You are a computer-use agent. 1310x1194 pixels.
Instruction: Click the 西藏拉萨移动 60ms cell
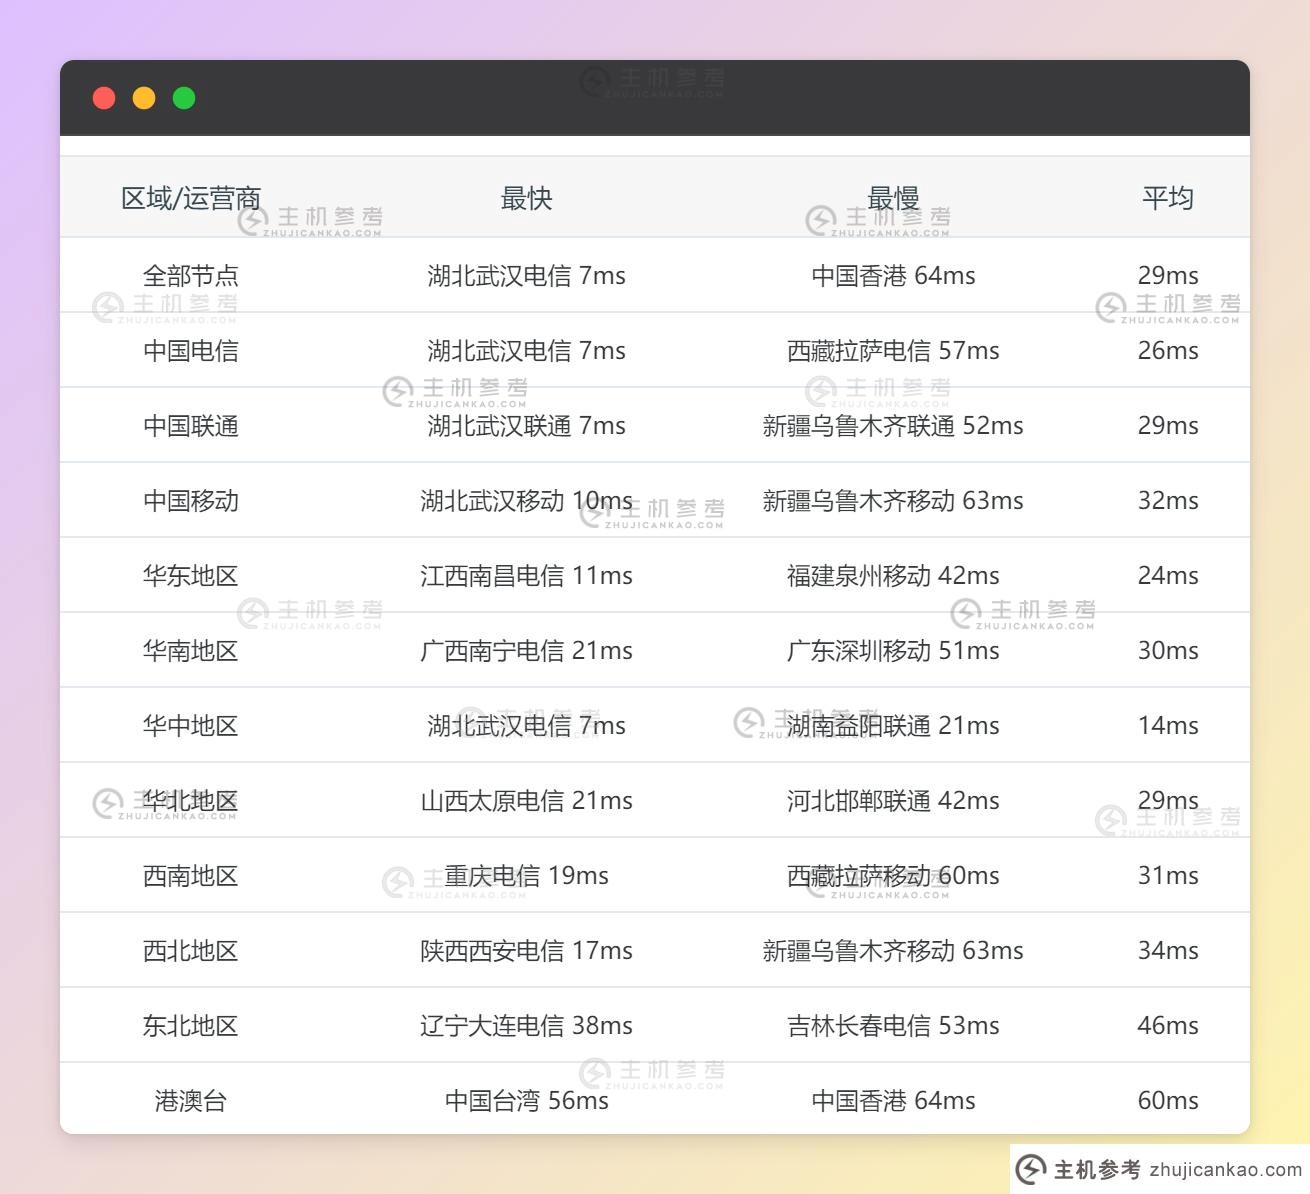point(893,875)
